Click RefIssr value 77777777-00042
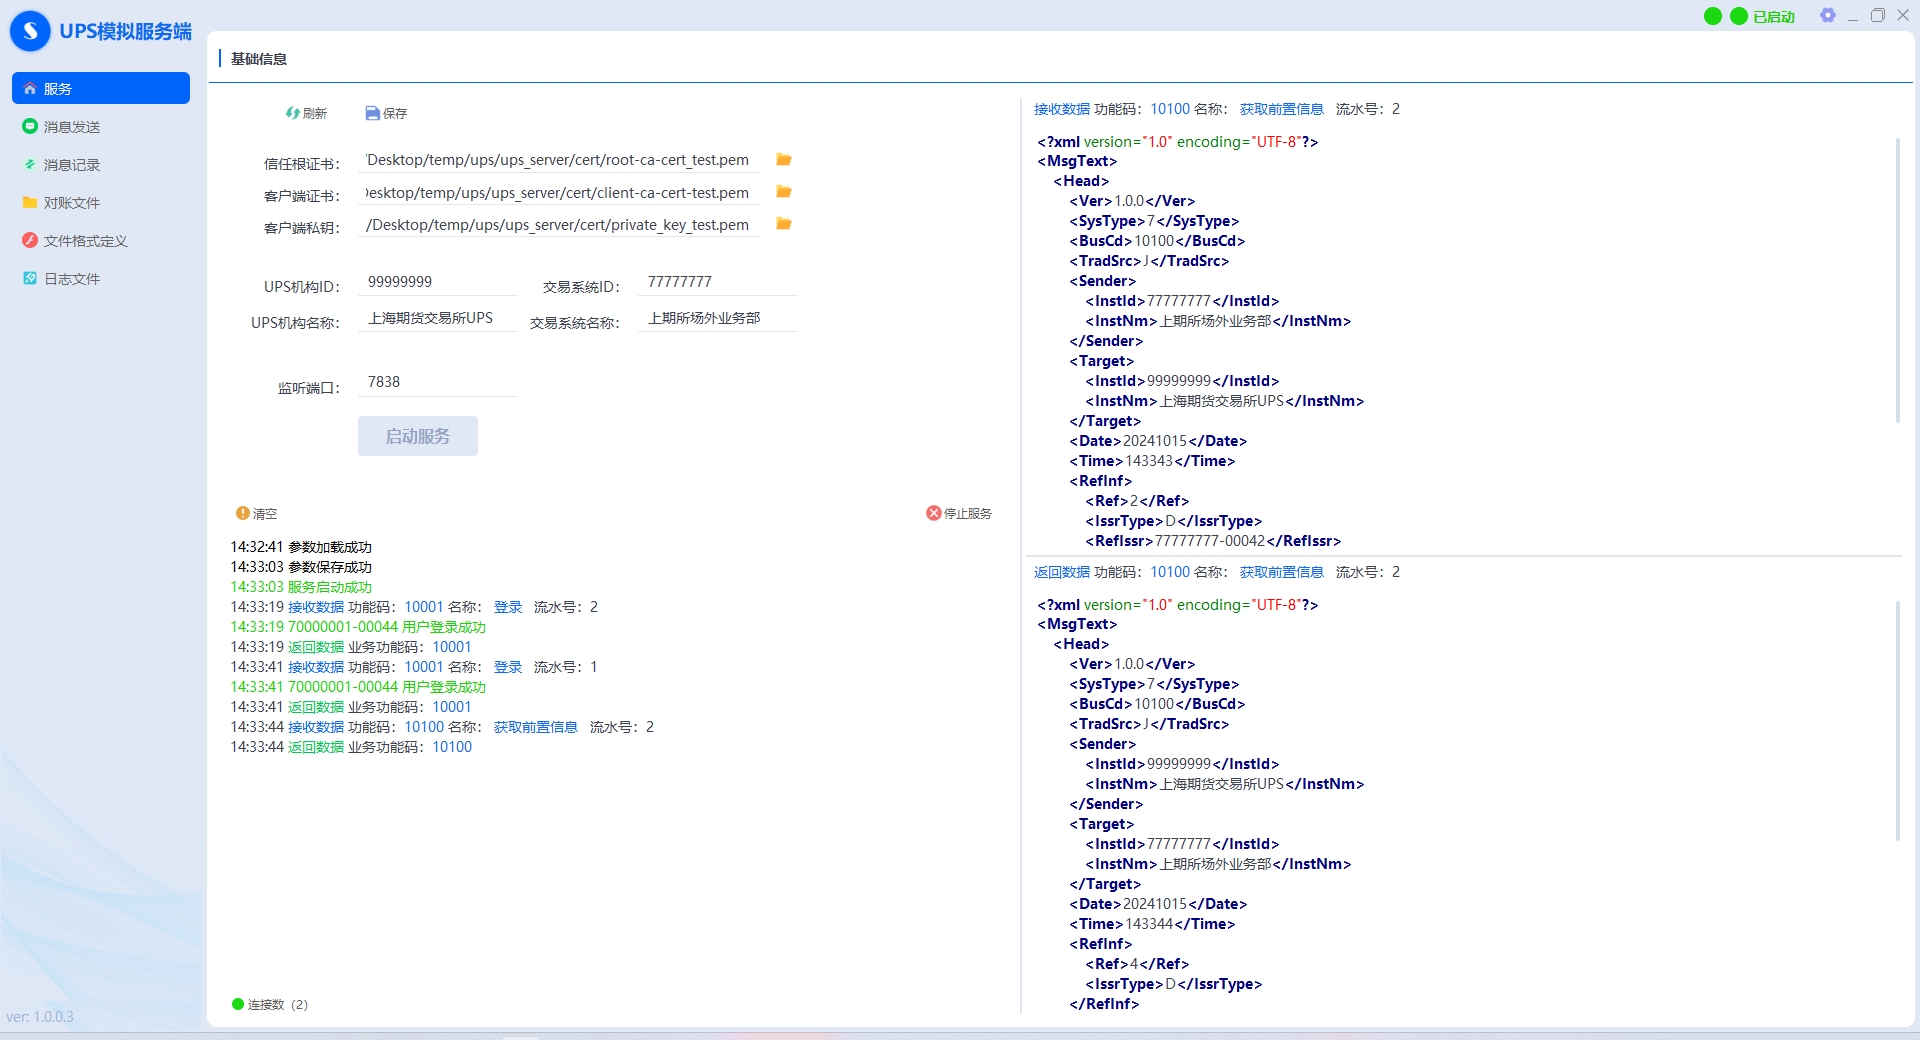The height and width of the screenshot is (1040, 1920). point(1210,541)
